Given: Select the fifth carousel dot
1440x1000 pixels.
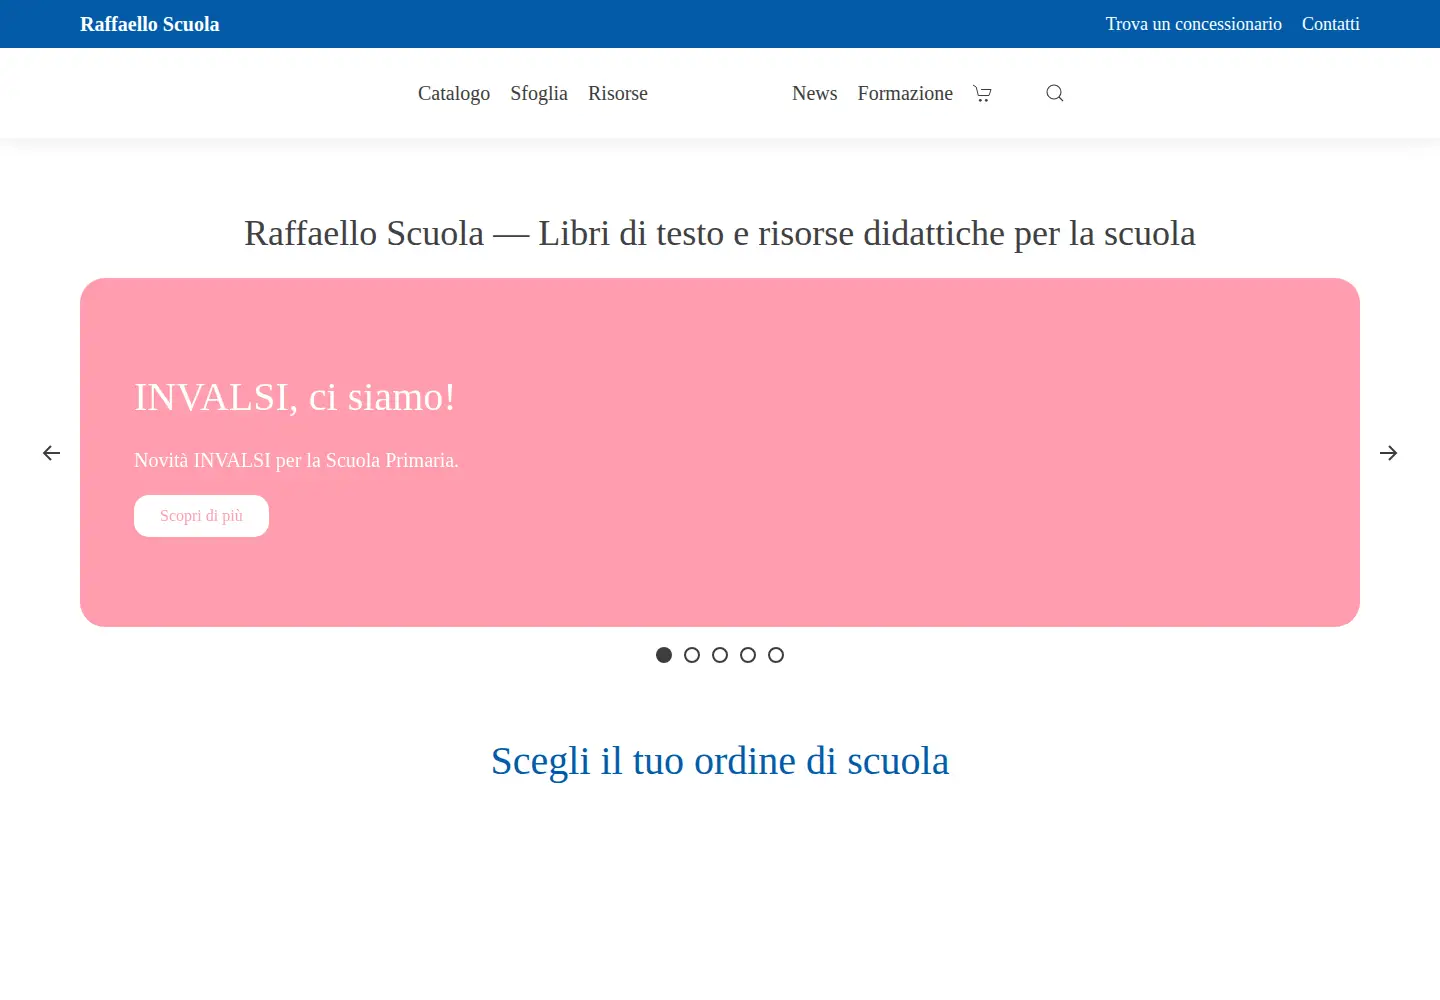Looking at the screenshot, I should [776, 655].
